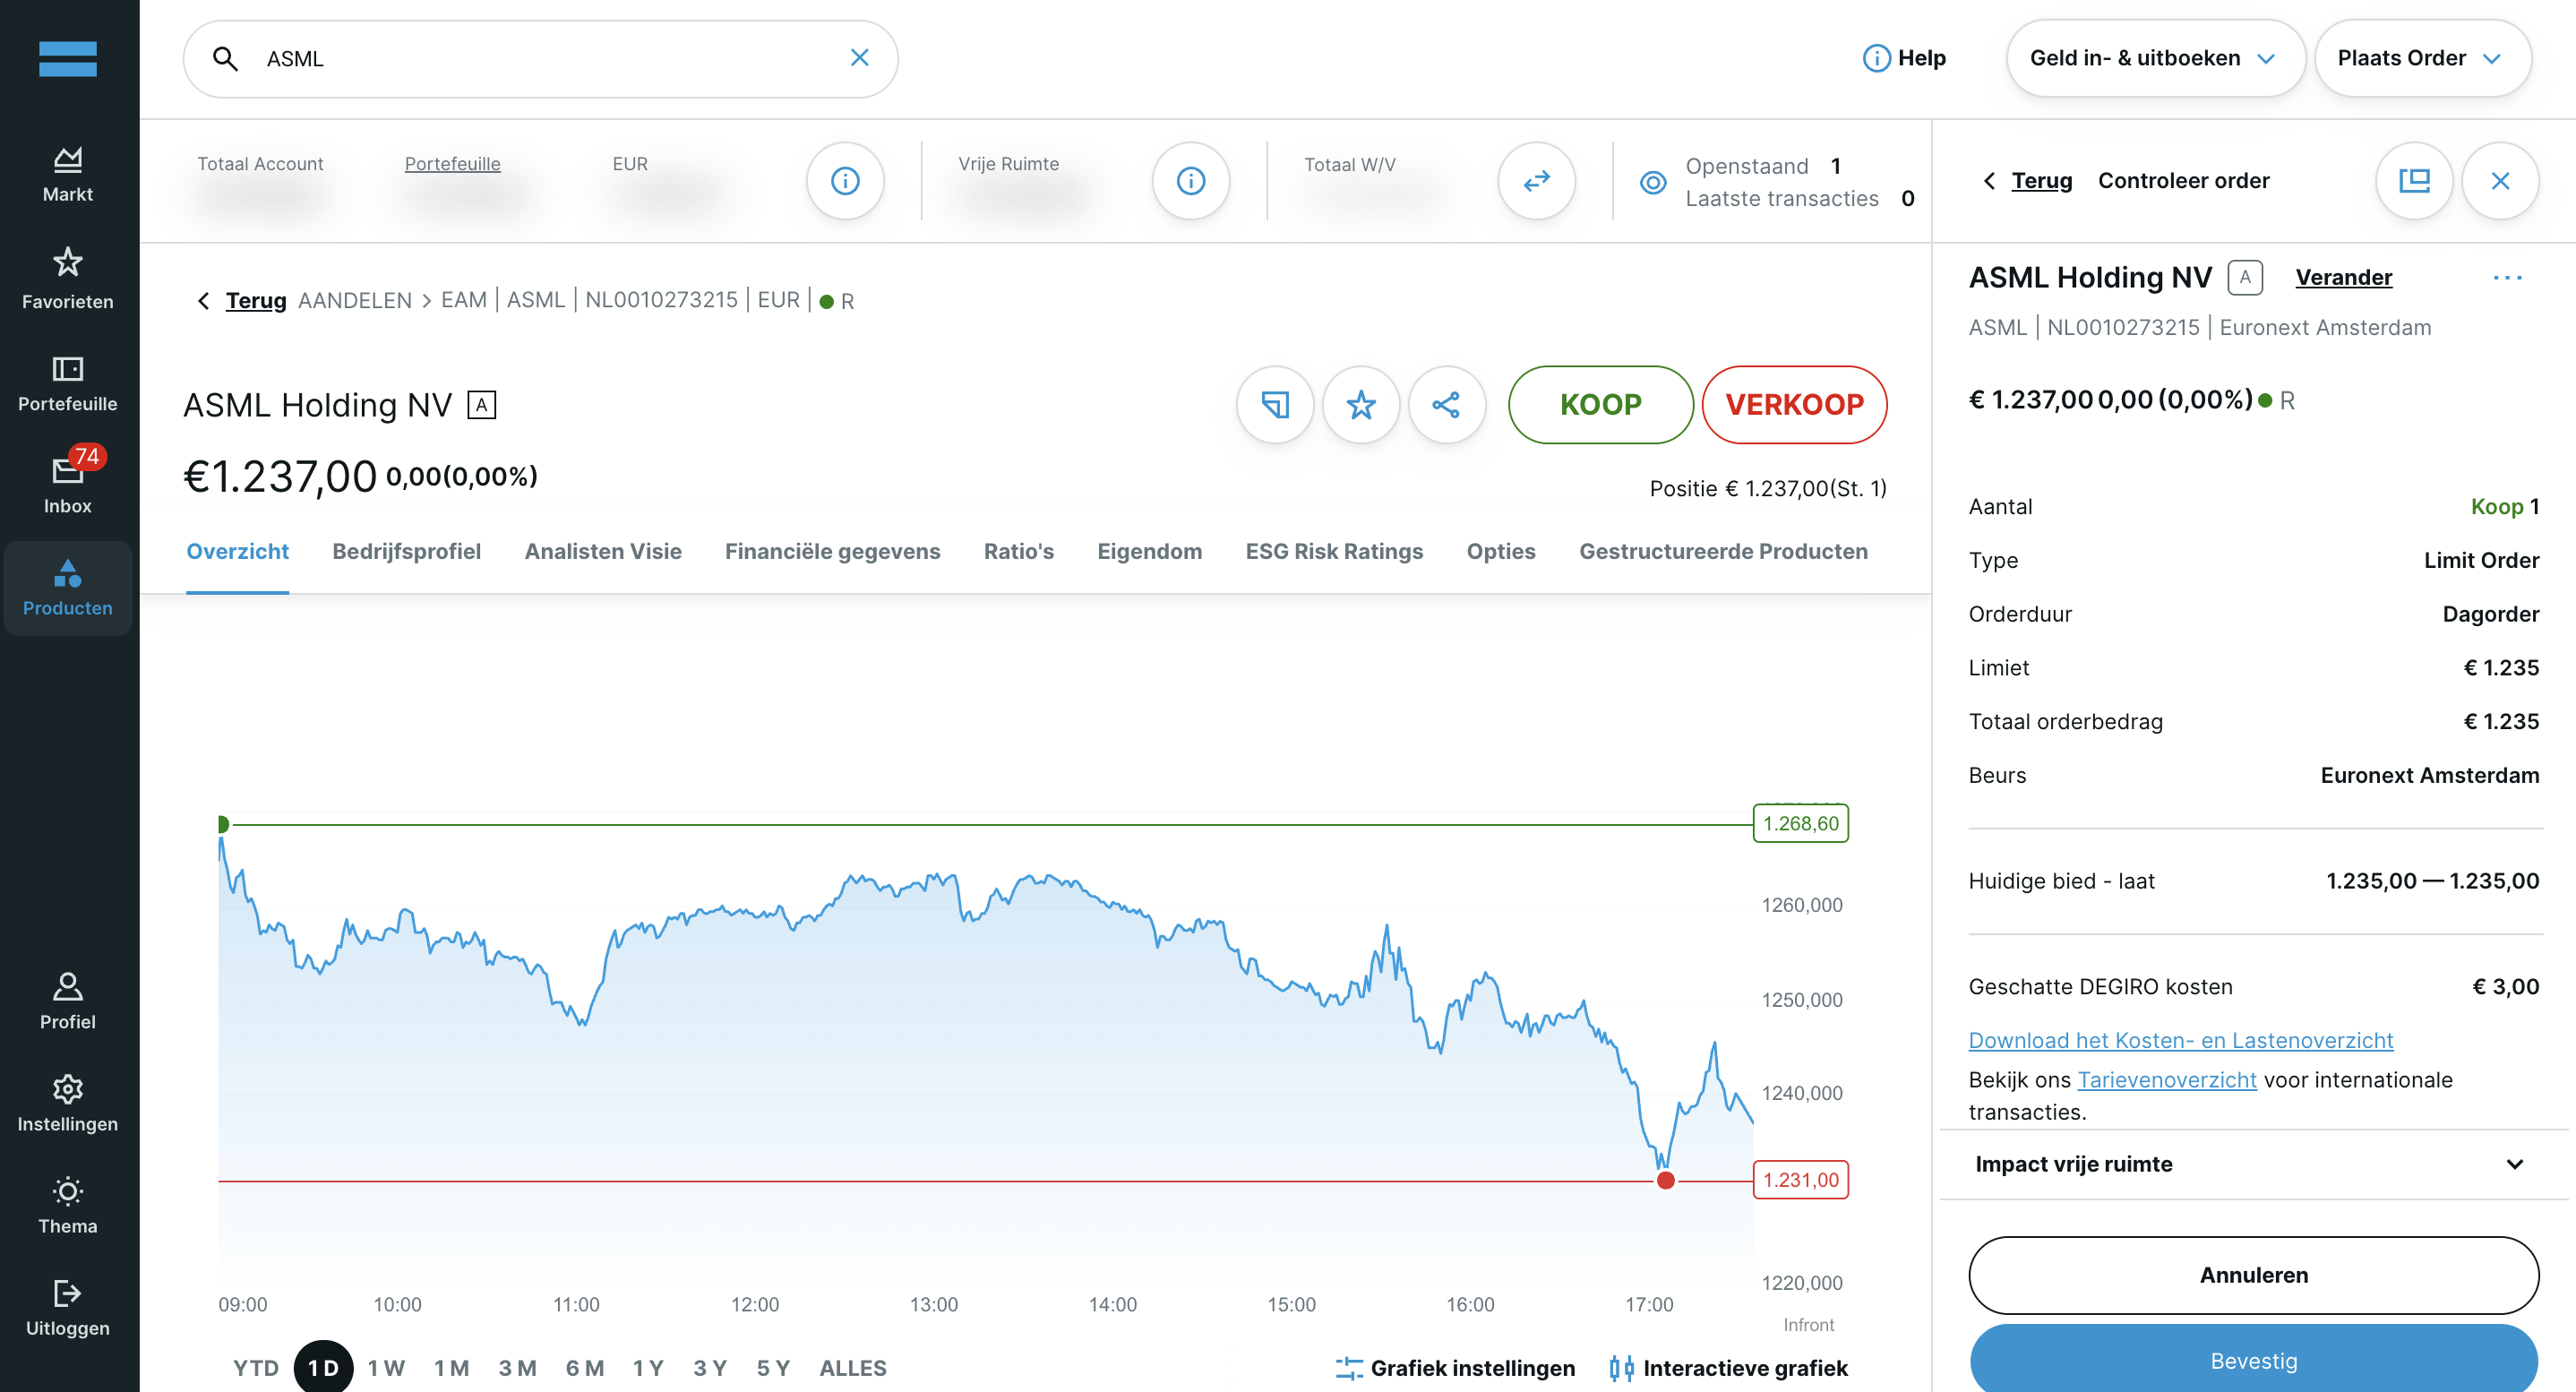
Task: Go to Markt in sidebar
Action: pyautogui.click(x=68, y=175)
